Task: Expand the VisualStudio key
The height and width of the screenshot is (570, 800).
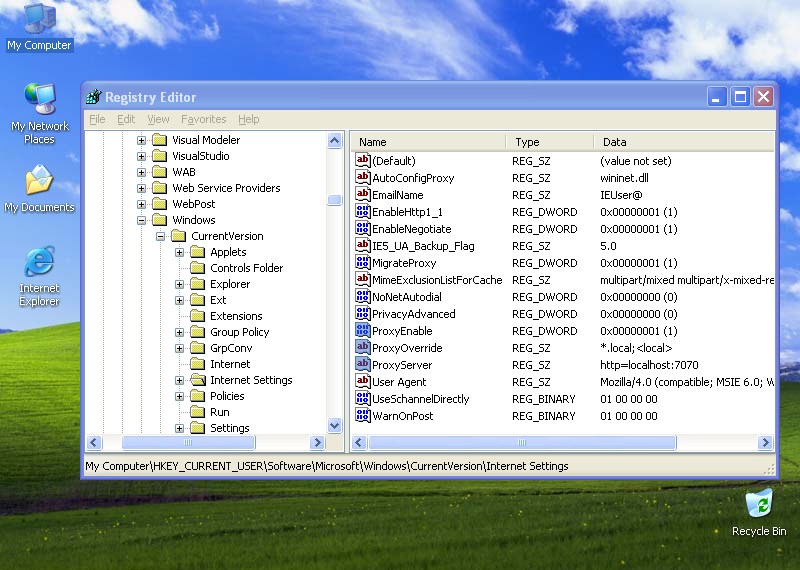Action: [x=141, y=156]
